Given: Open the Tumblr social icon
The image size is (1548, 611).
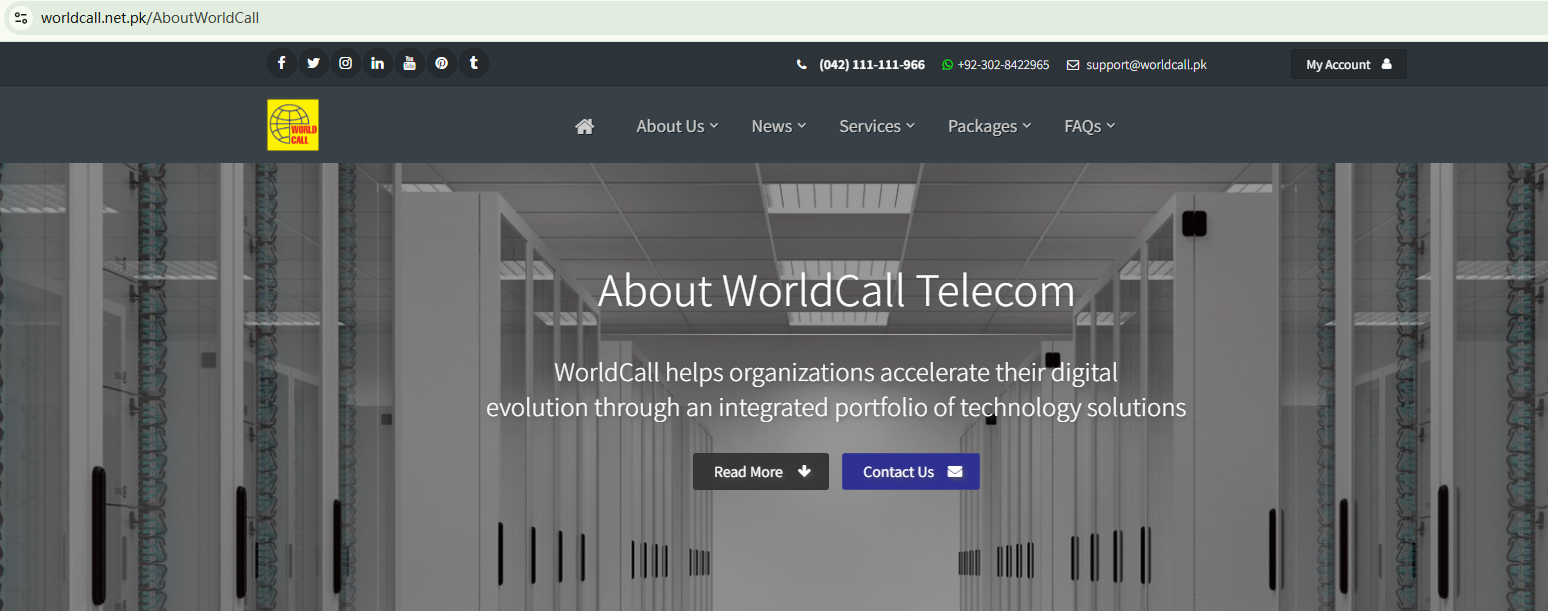Looking at the screenshot, I should click(x=473, y=64).
